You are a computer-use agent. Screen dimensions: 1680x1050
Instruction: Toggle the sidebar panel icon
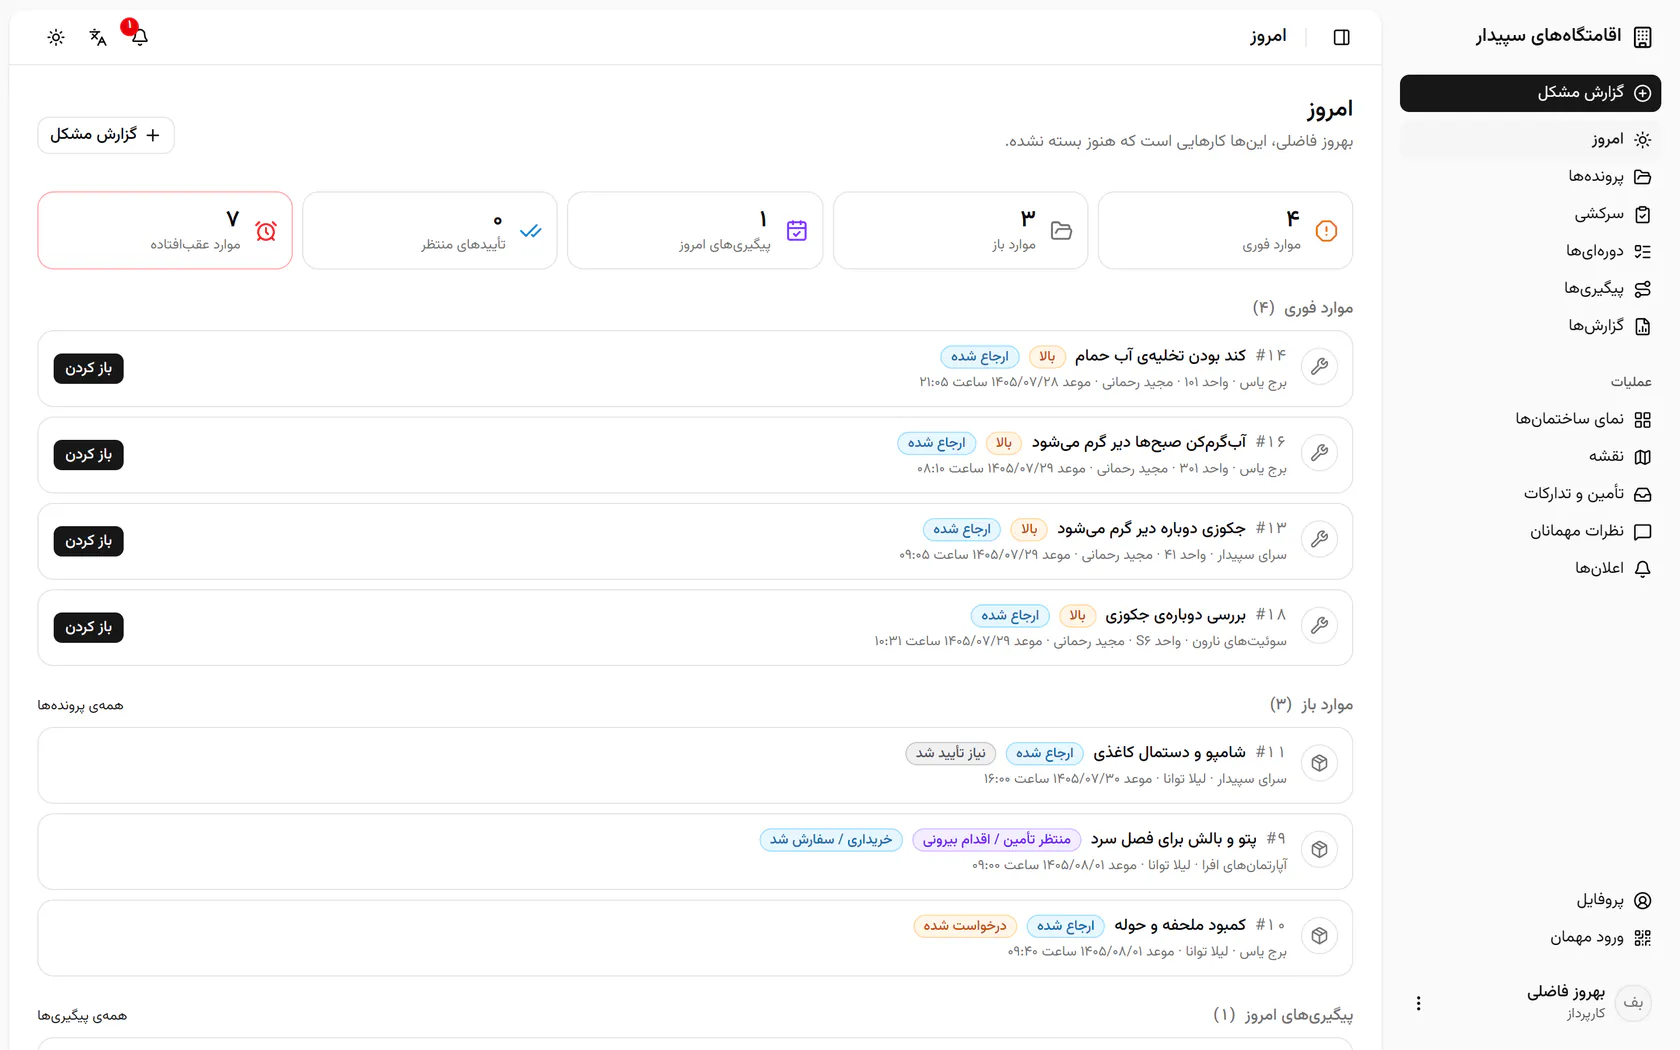pyautogui.click(x=1341, y=37)
